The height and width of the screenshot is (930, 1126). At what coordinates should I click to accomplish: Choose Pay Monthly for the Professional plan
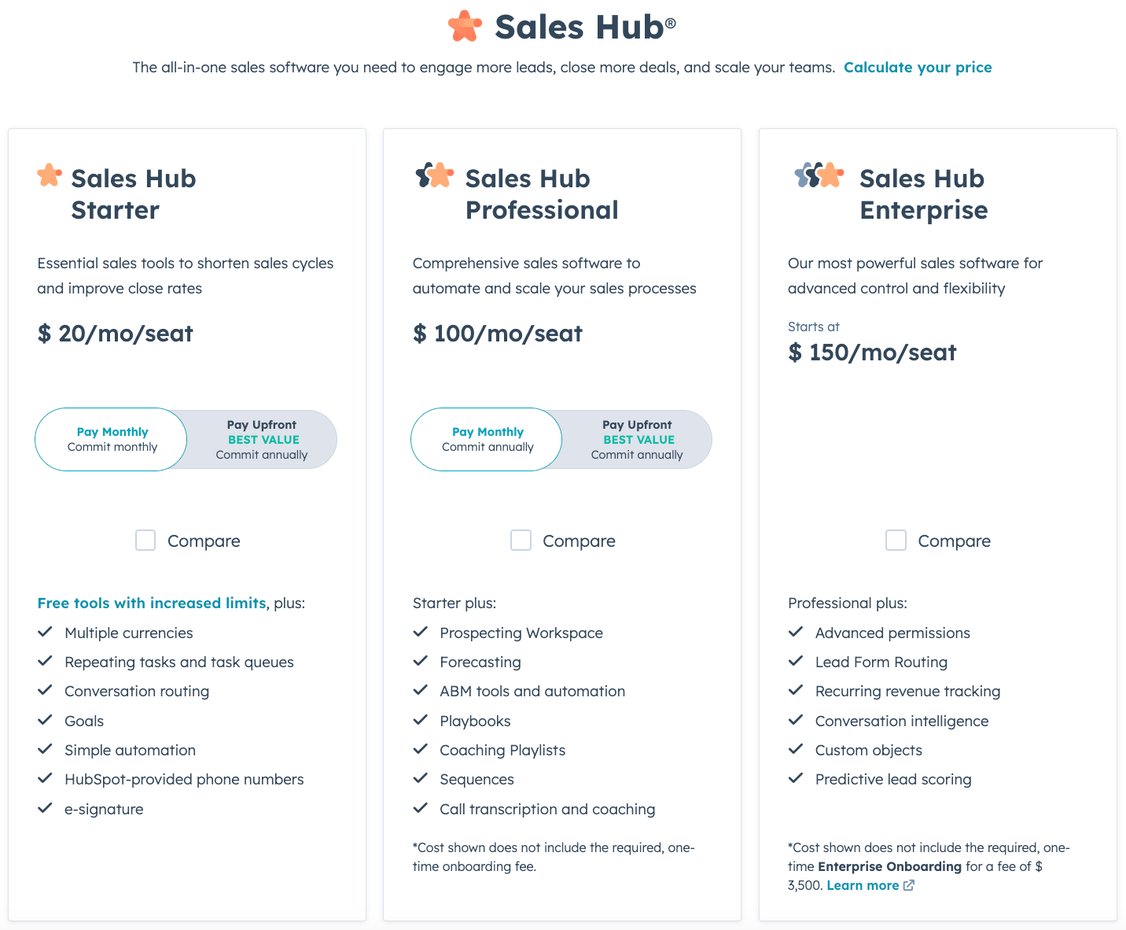coord(486,438)
